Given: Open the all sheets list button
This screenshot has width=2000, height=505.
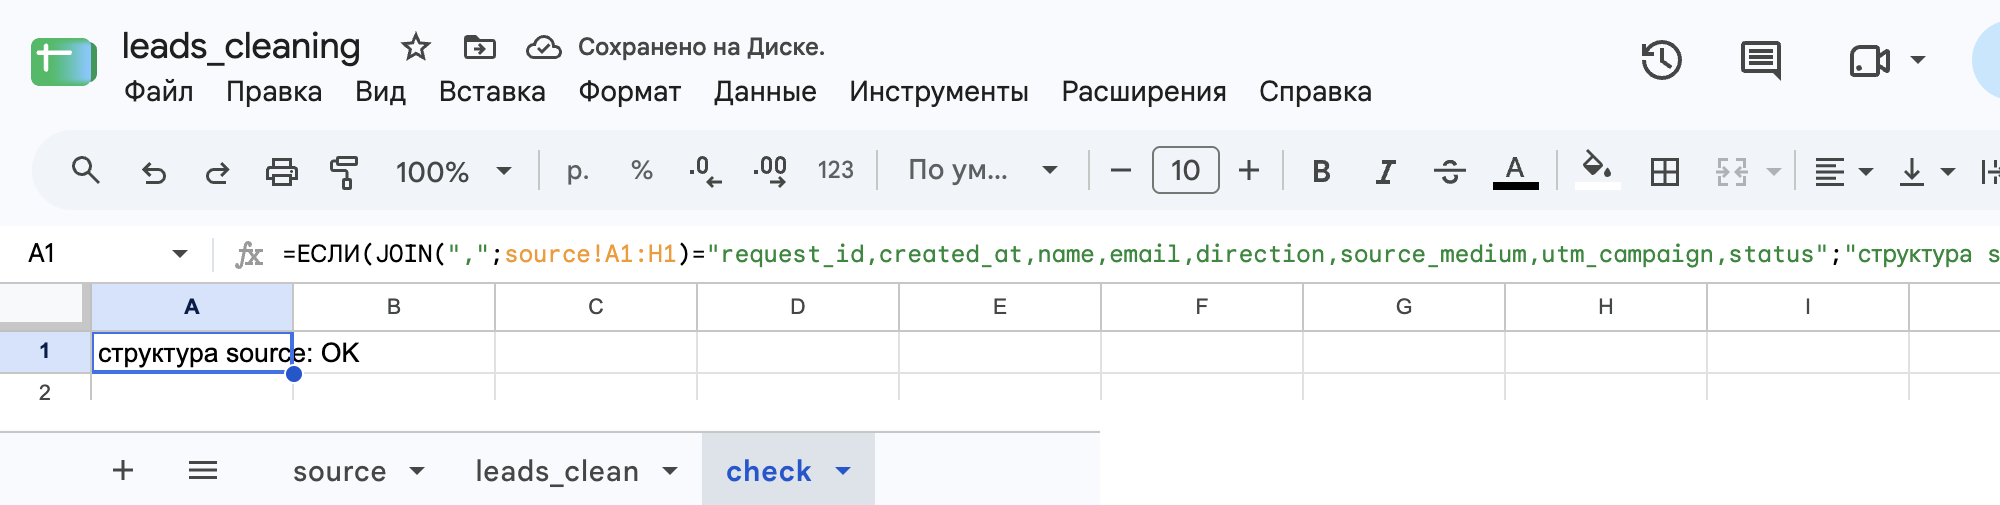Looking at the screenshot, I should (x=203, y=470).
